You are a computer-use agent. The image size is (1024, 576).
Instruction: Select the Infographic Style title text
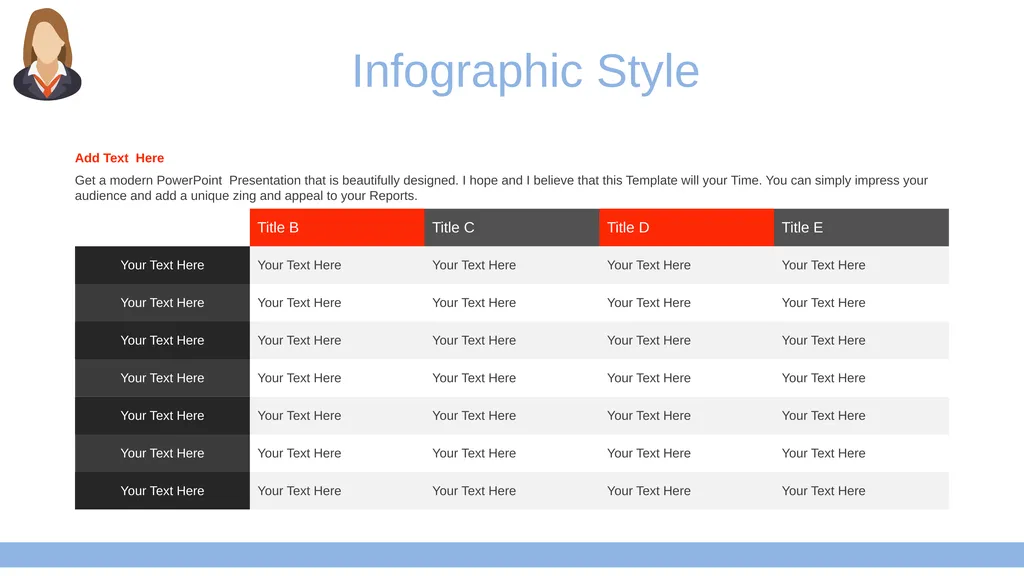click(x=526, y=71)
